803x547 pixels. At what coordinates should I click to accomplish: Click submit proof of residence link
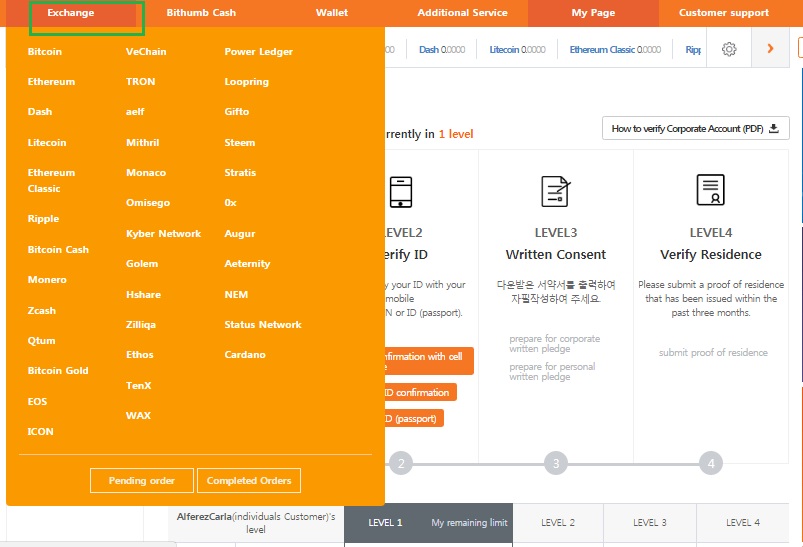click(713, 352)
